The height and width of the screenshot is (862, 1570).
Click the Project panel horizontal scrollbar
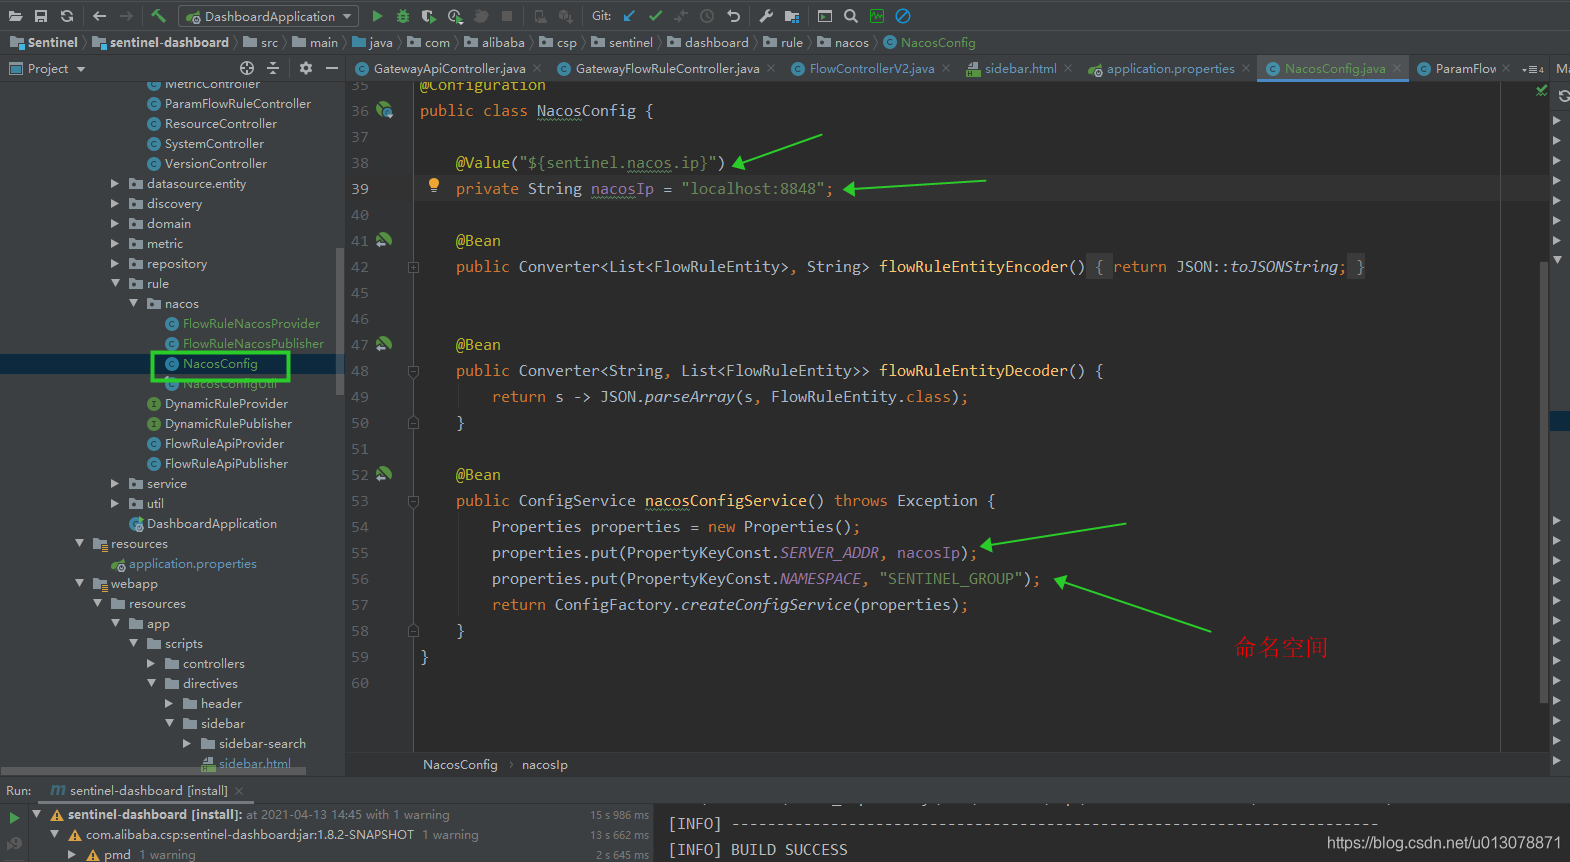click(x=154, y=771)
